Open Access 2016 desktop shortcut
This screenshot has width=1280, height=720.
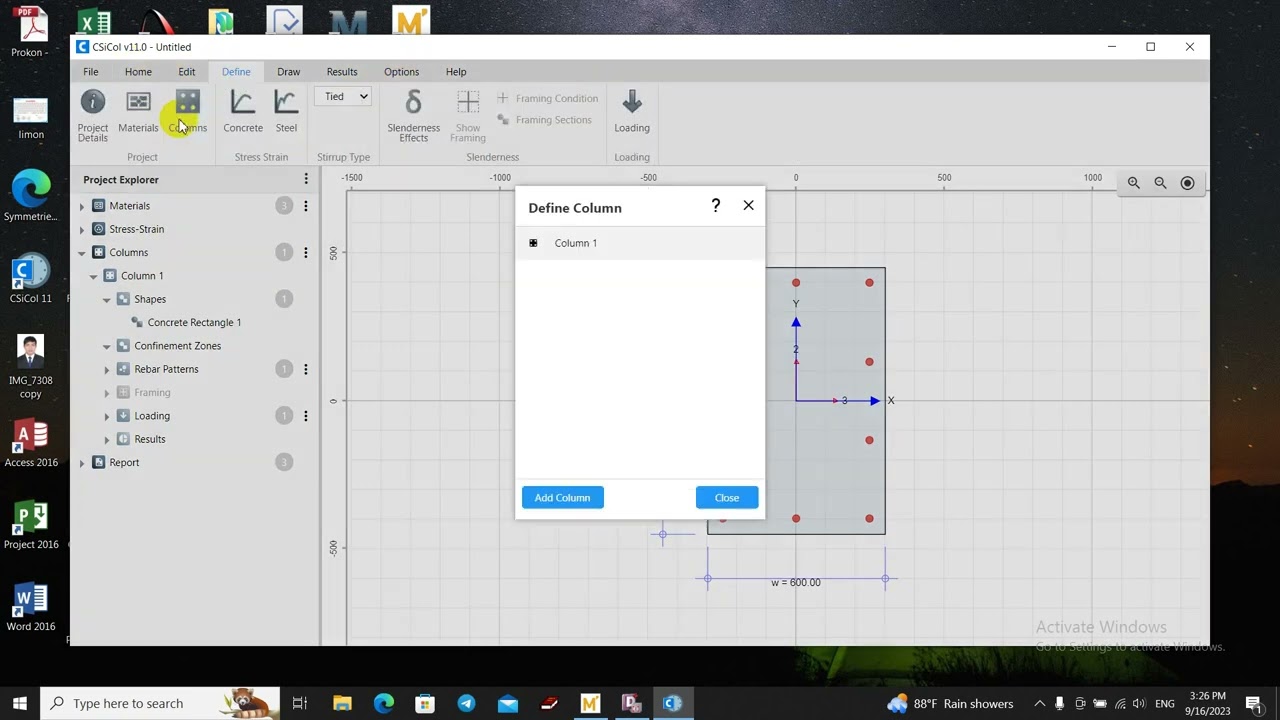coord(31,444)
